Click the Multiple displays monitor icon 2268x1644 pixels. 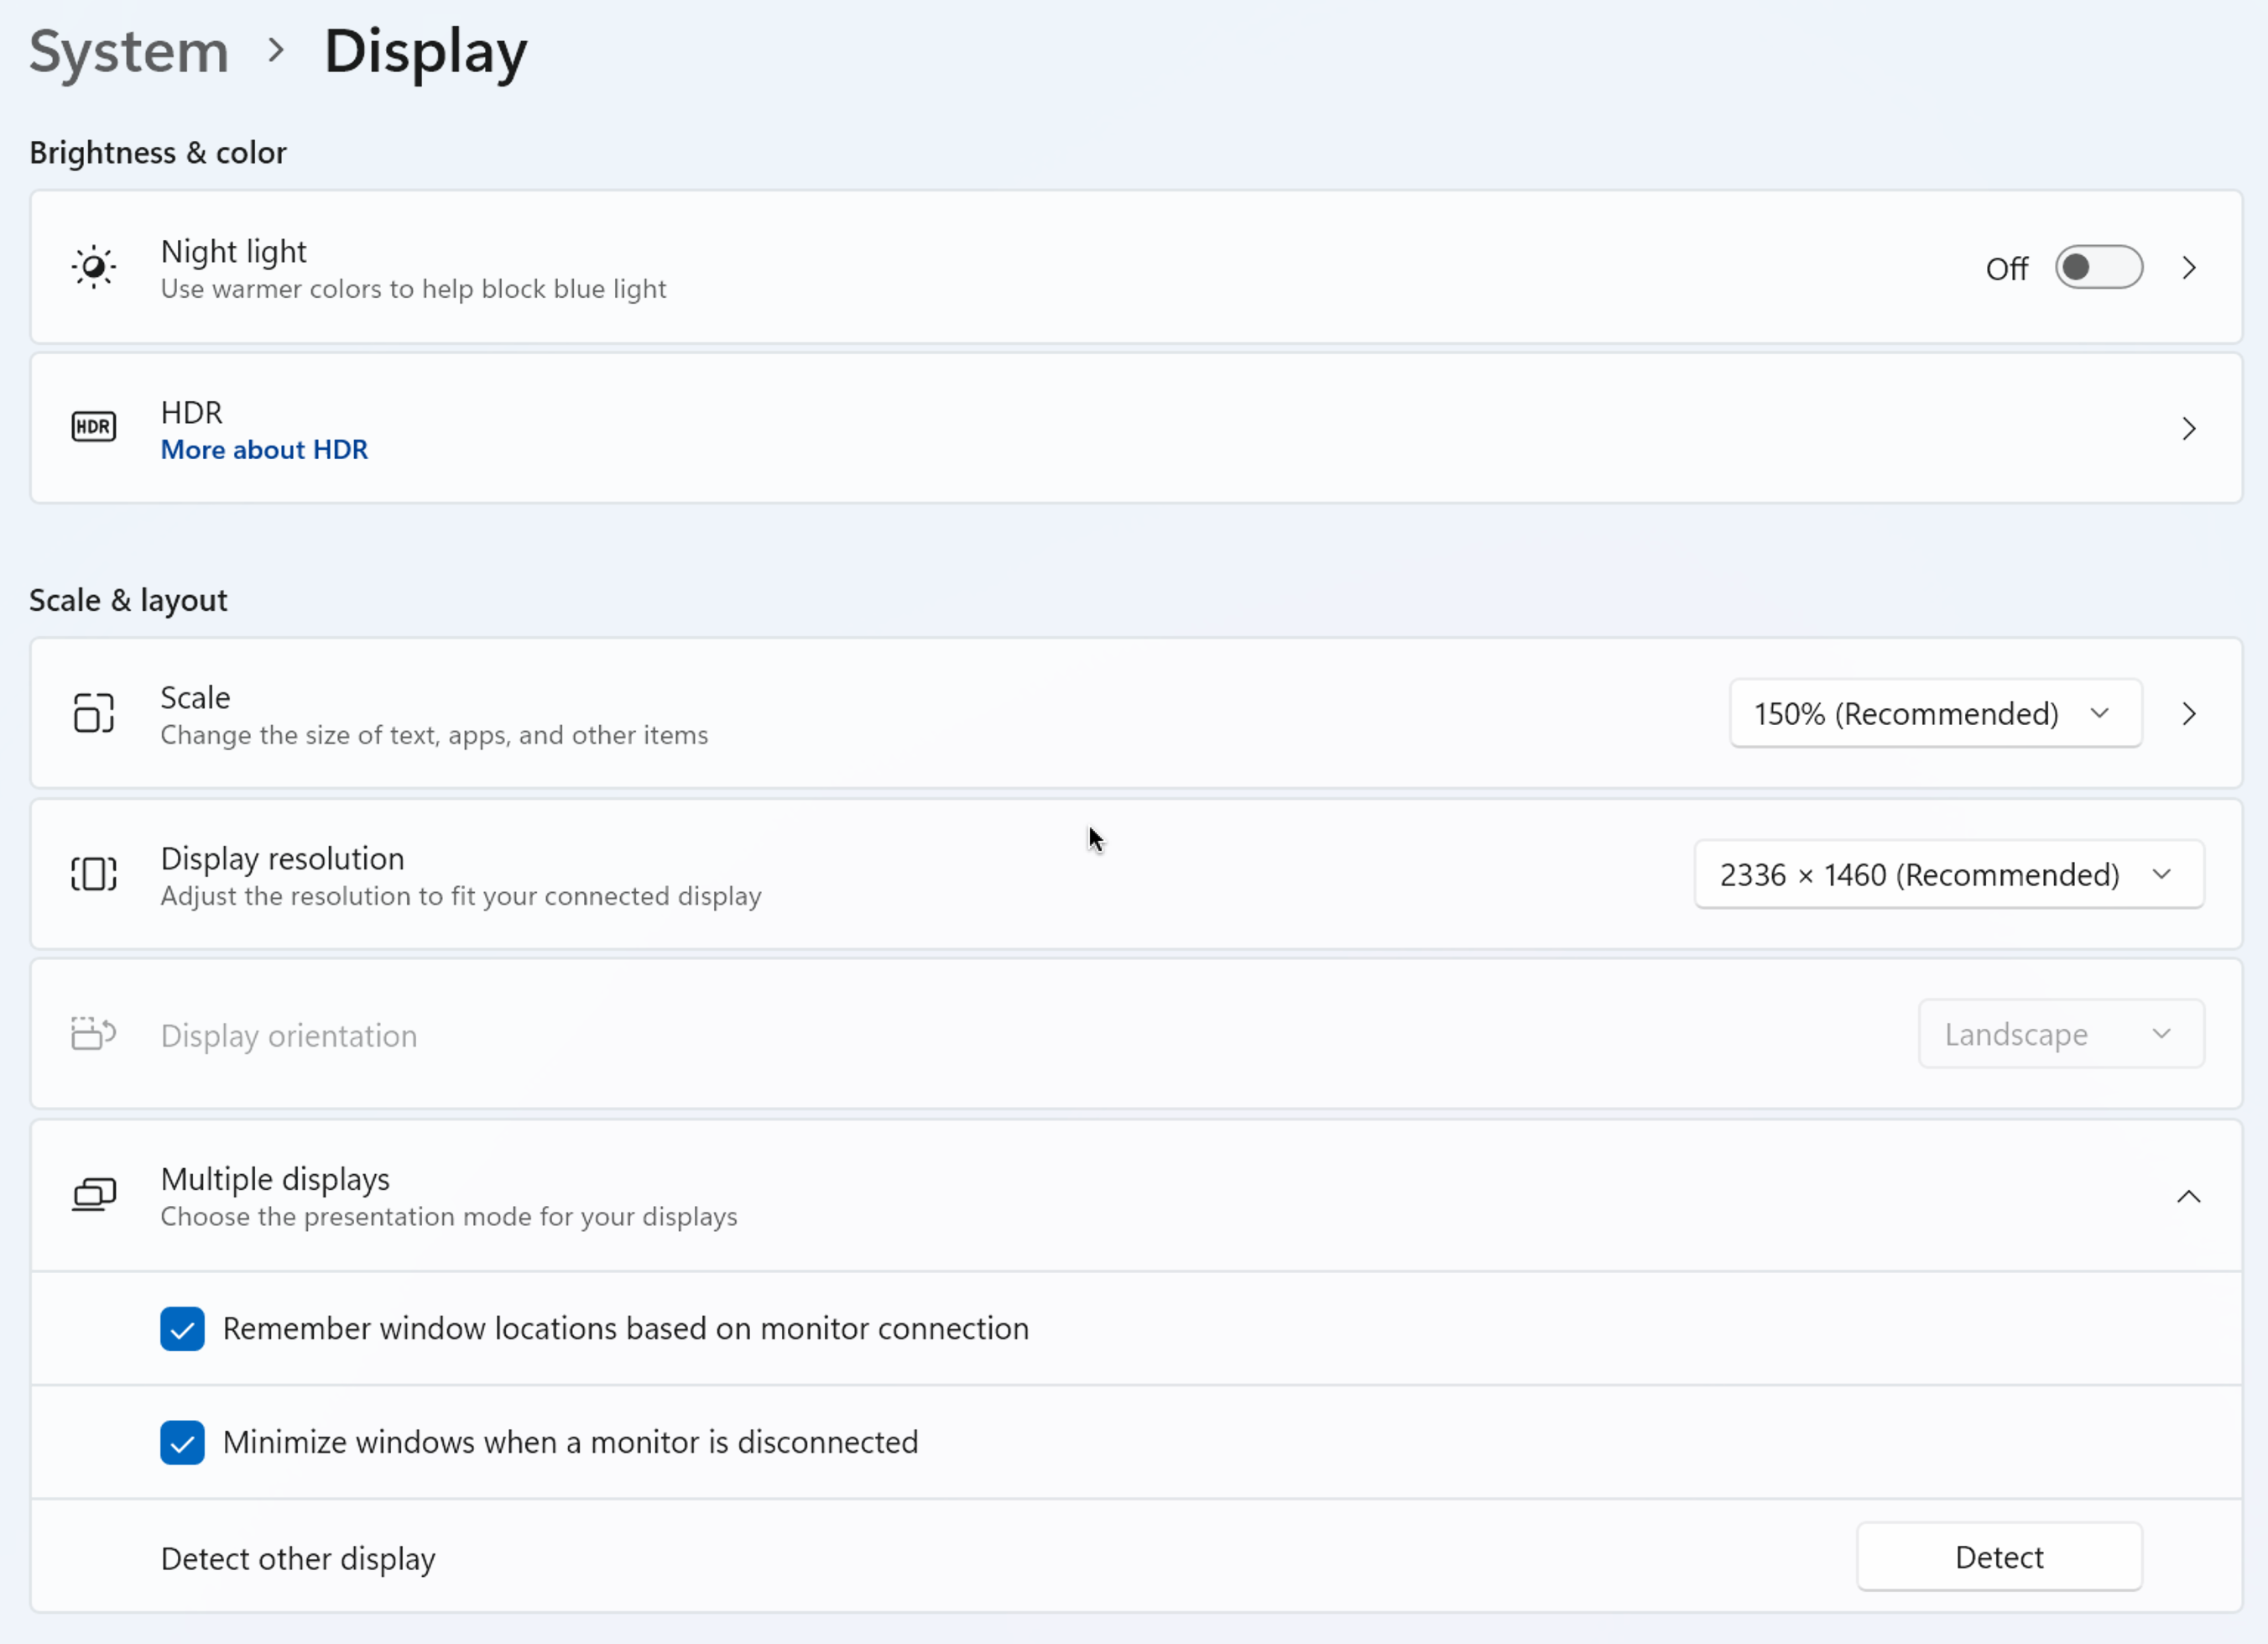click(x=94, y=1194)
